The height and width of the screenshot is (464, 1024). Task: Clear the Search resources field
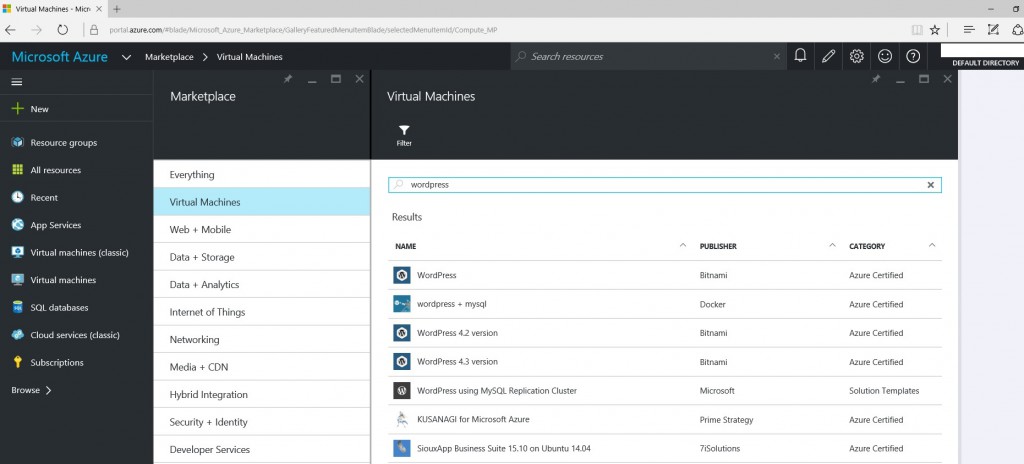[x=776, y=57]
